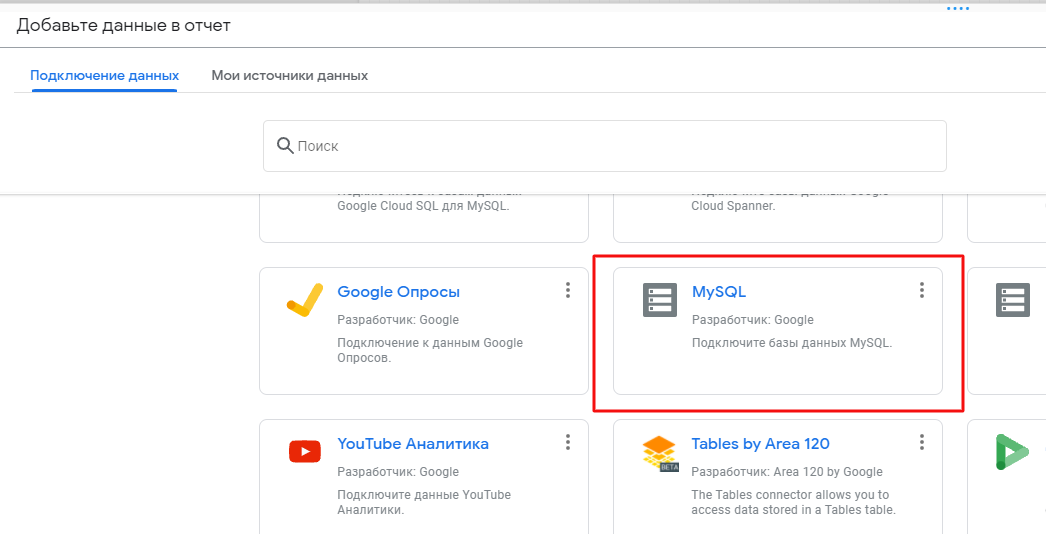
Task: Open the Tables by Area 120 connector
Action: pos(760,444)
